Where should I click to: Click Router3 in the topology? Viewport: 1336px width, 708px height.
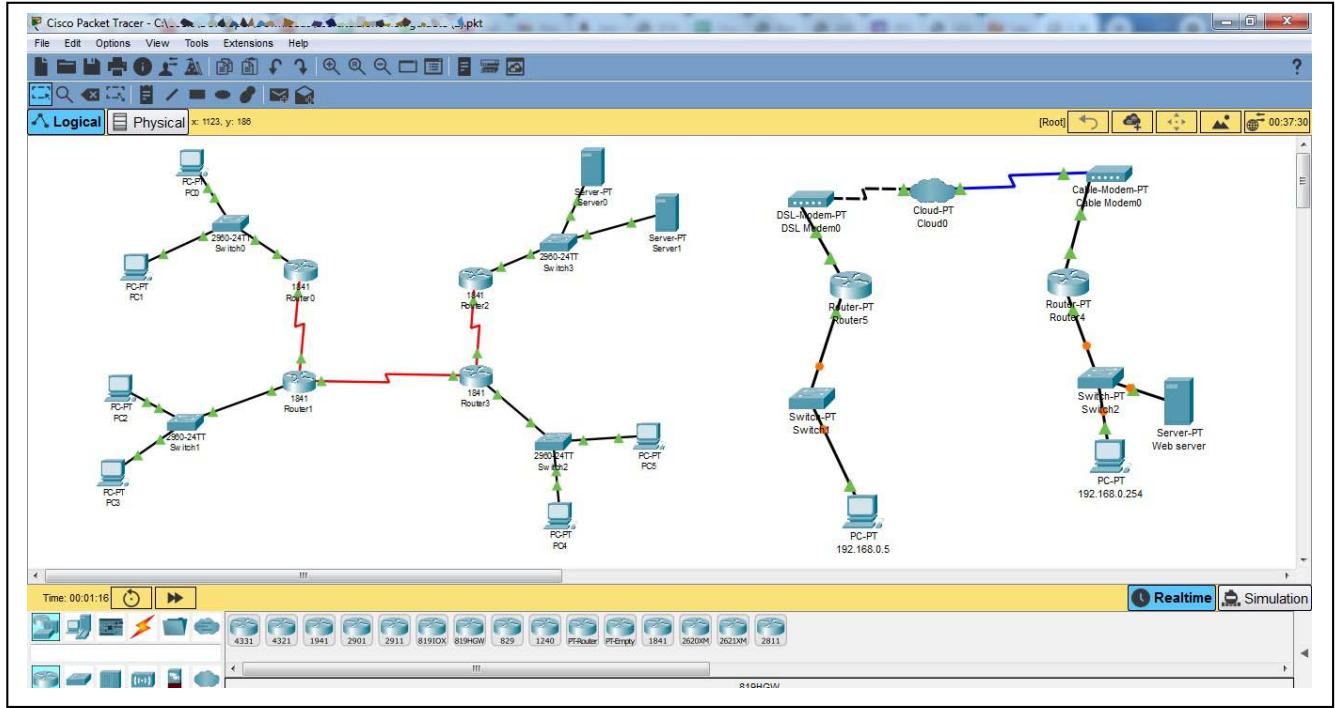tap(476, 379)
